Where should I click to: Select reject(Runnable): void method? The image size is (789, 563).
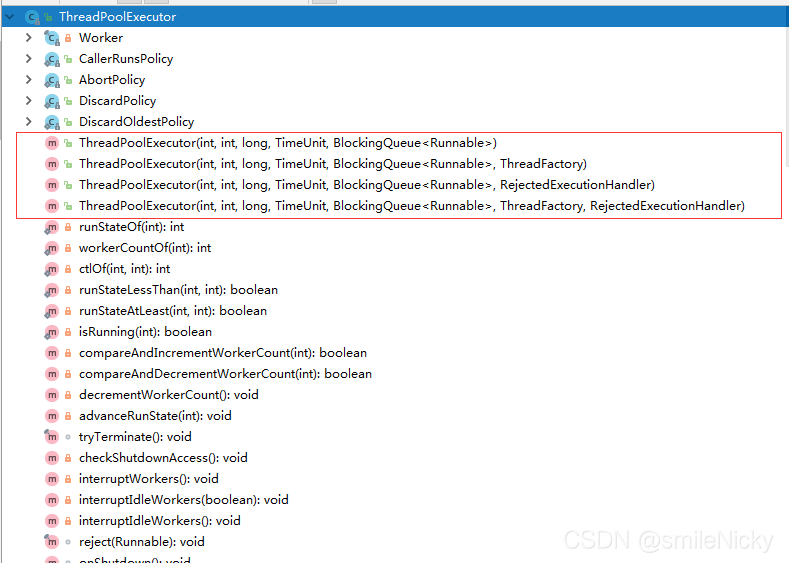coord(141,542)
